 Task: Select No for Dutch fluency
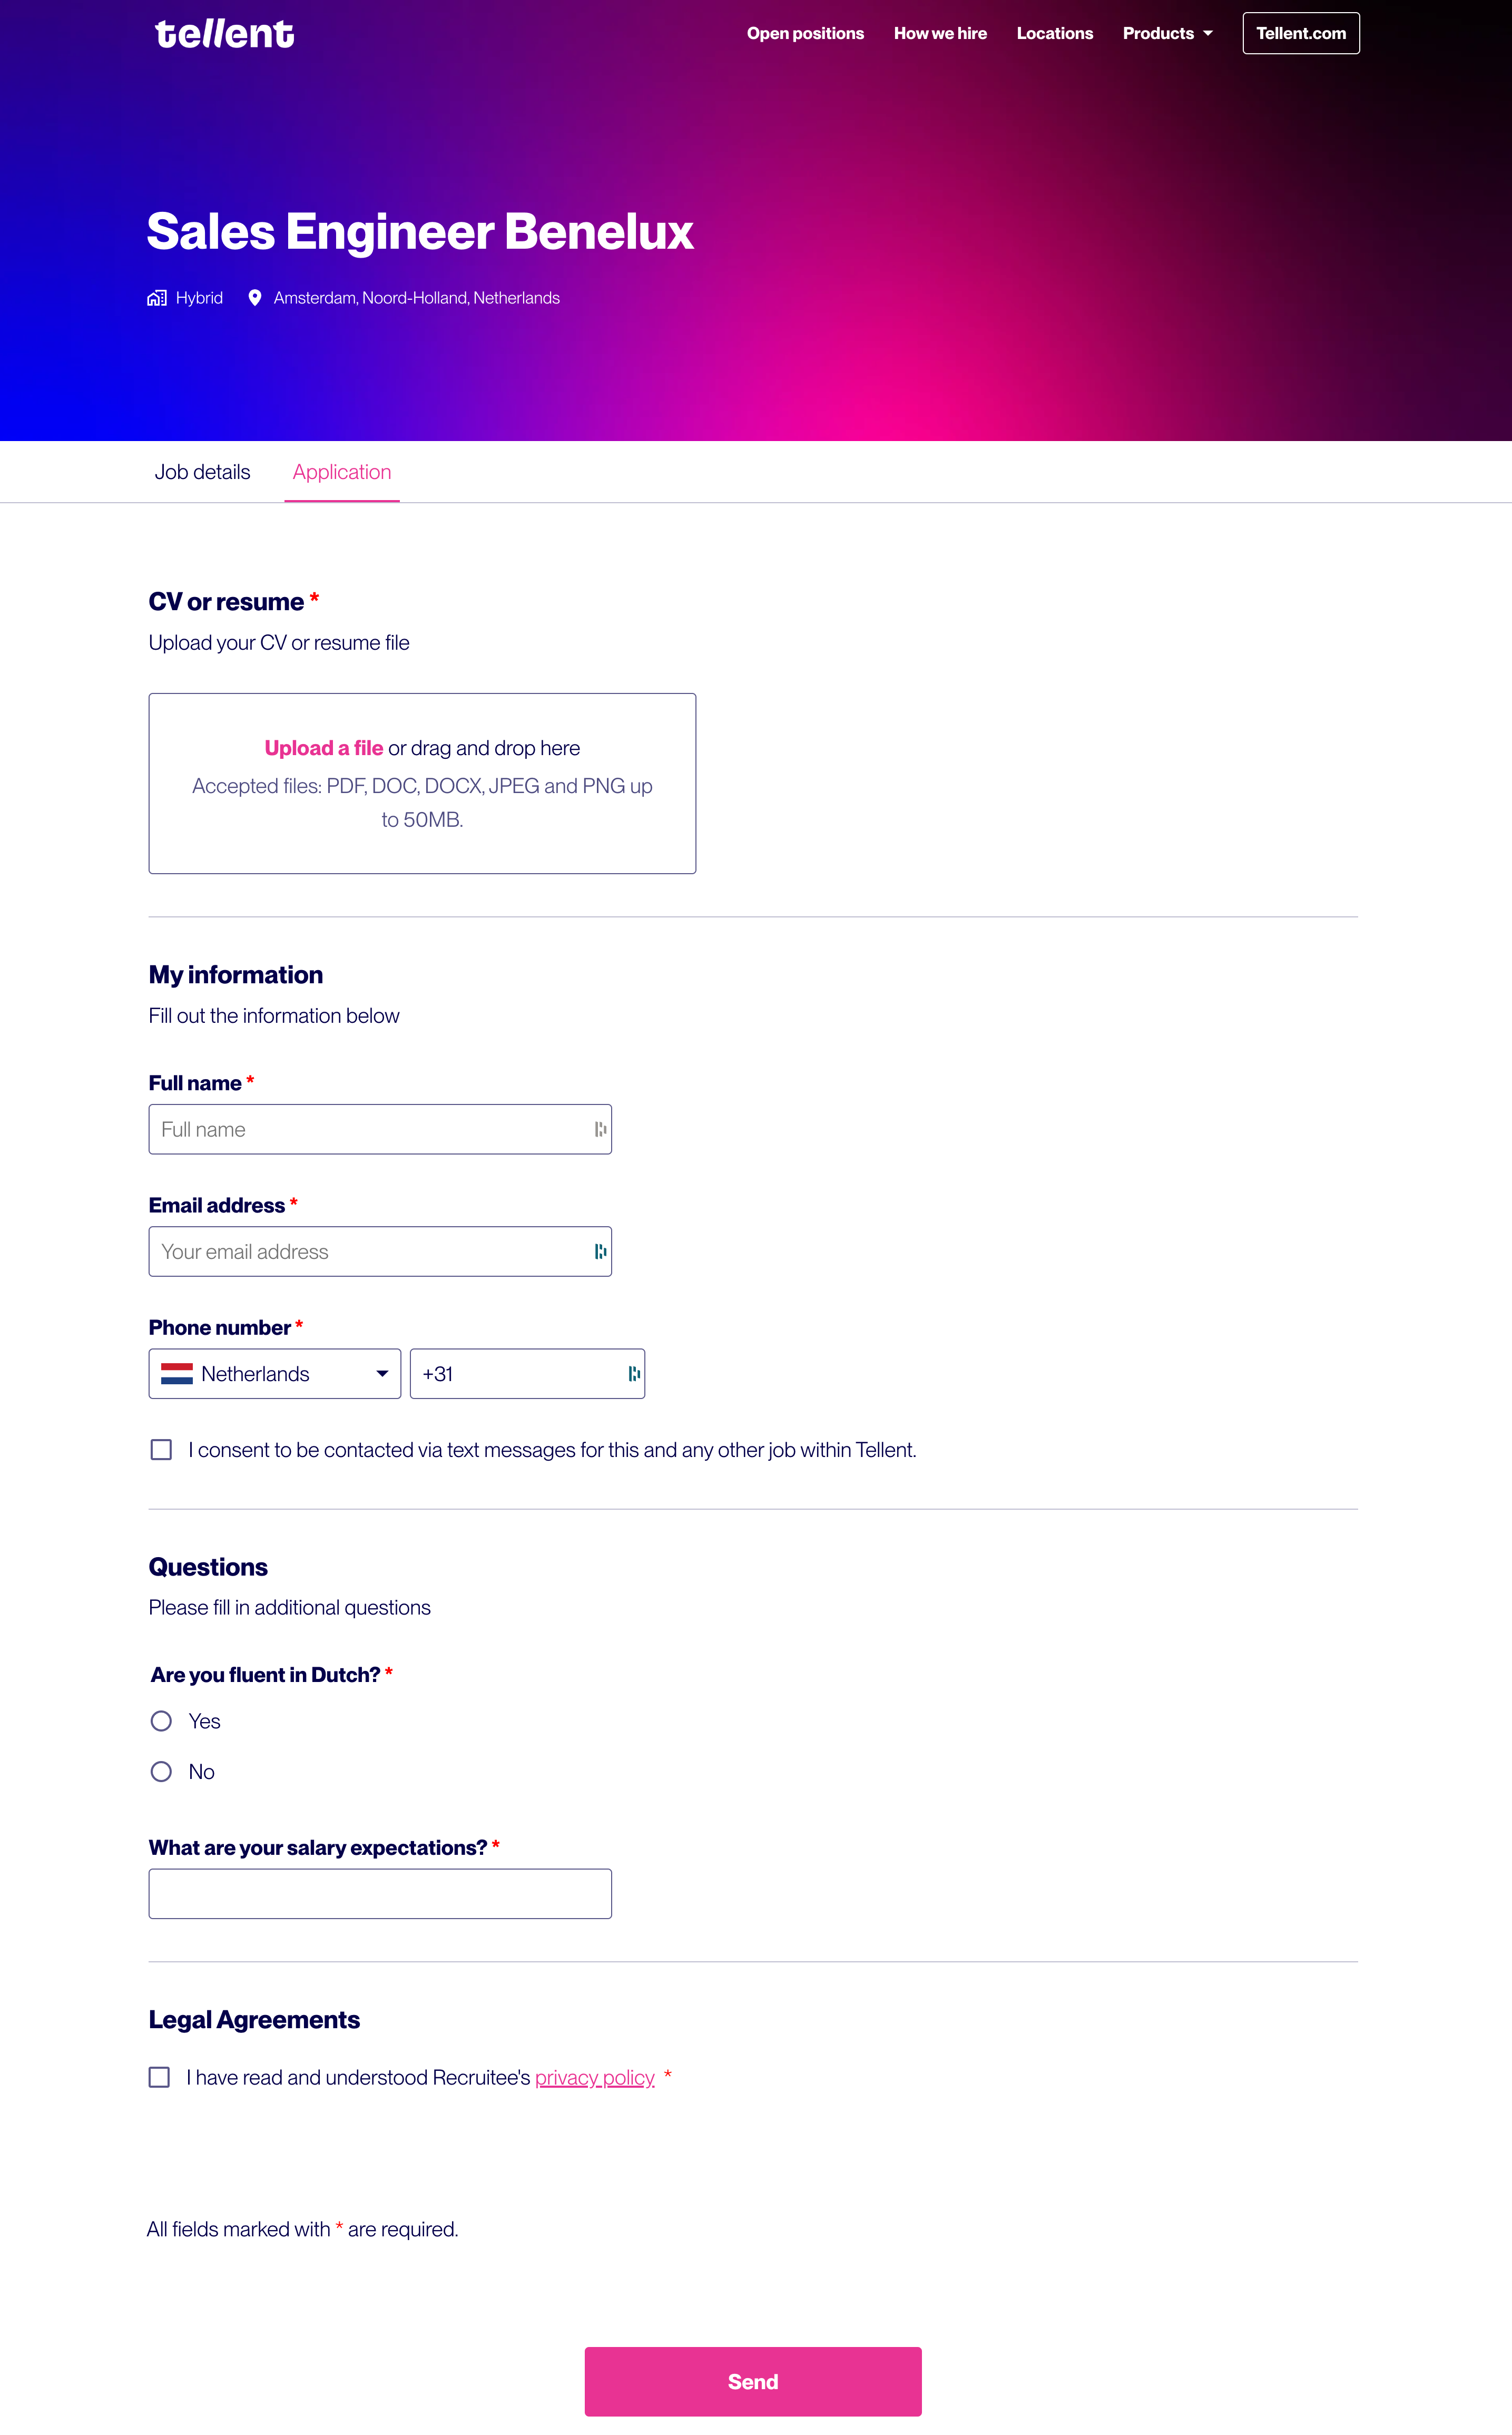[x=161, y=1772]
